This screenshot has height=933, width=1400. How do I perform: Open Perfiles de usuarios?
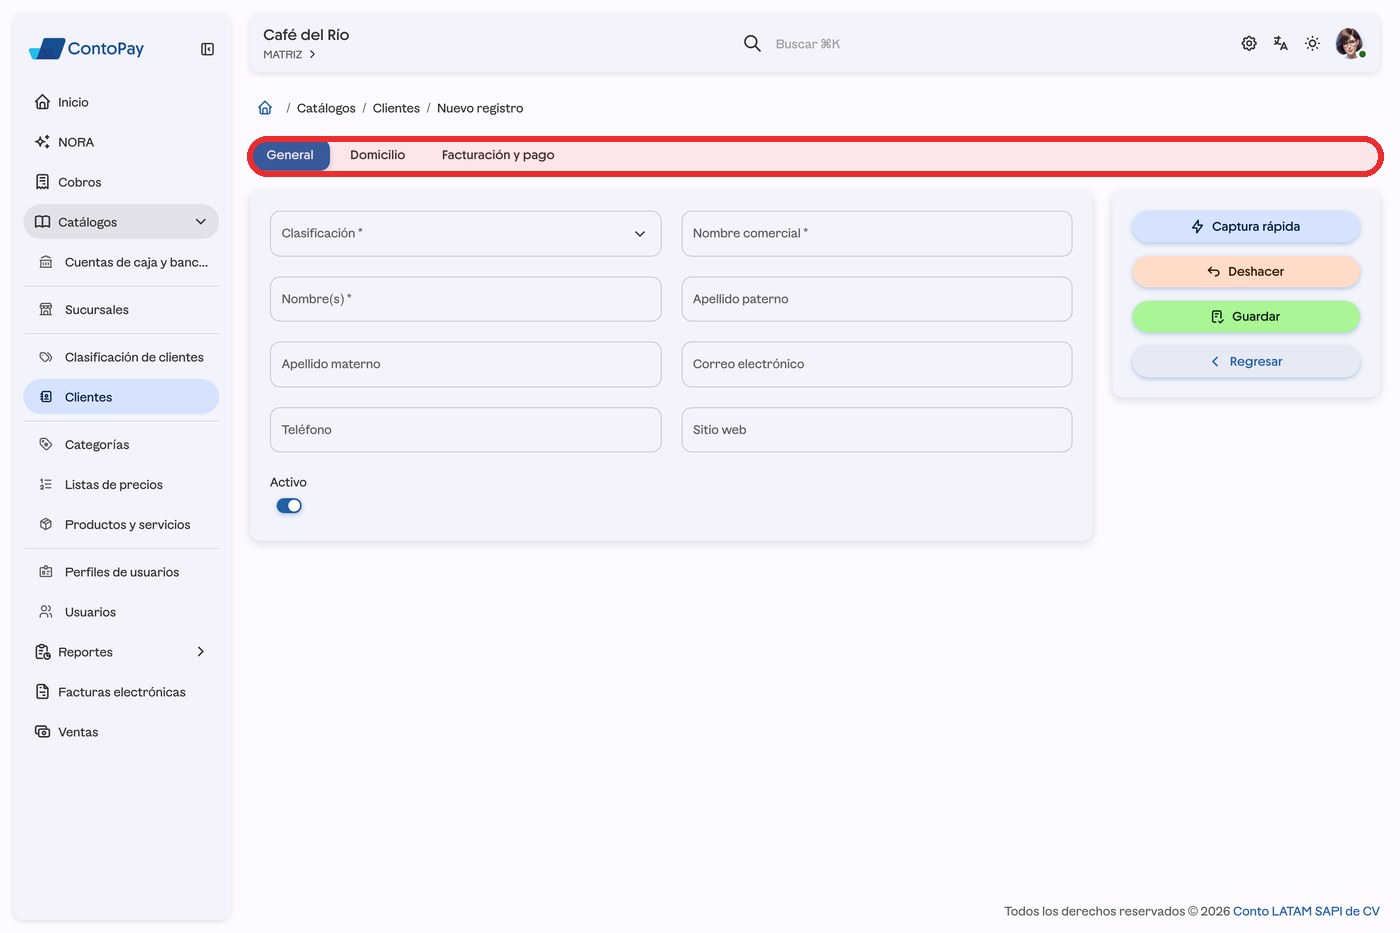[121, 572]
